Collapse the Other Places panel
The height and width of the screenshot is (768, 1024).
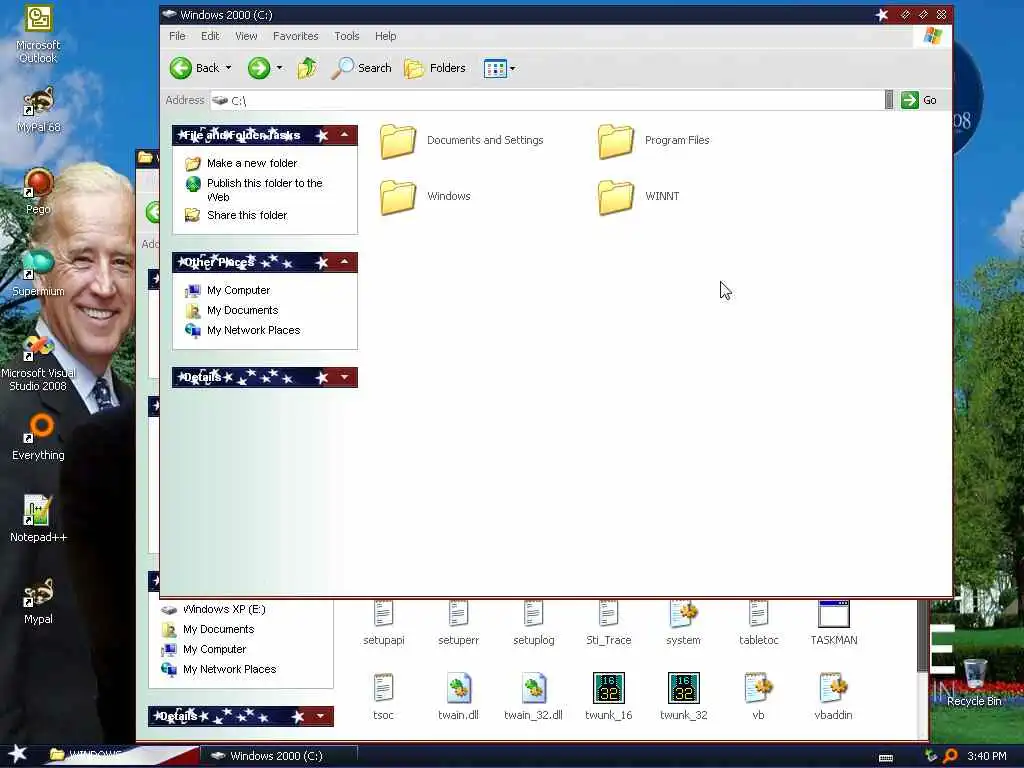coord(344,262)
